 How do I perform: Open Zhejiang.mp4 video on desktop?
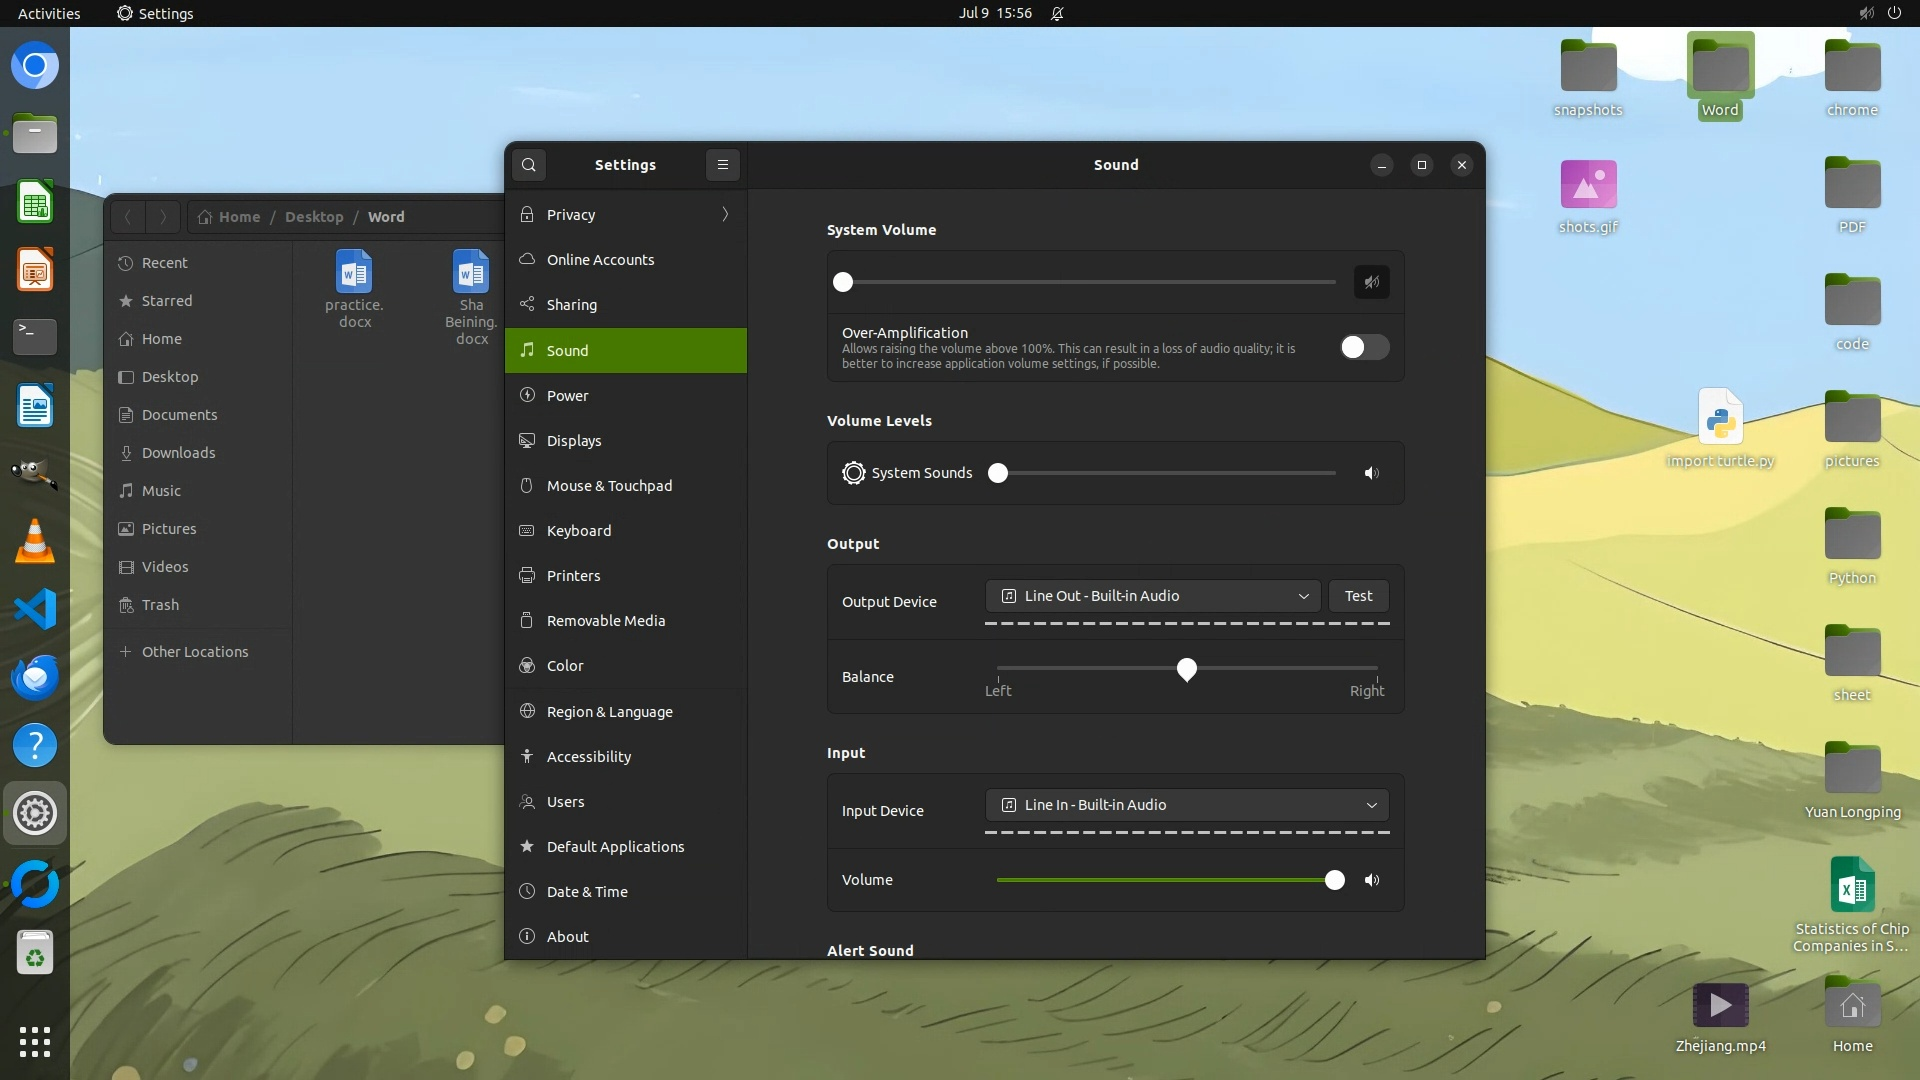click(1719, 1006)
